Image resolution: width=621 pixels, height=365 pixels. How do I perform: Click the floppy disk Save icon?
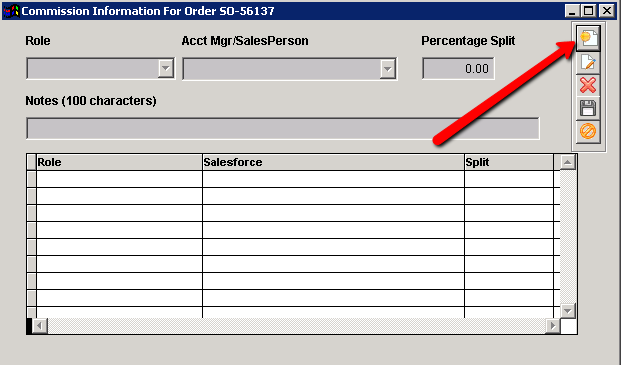[x=588, y=108]
